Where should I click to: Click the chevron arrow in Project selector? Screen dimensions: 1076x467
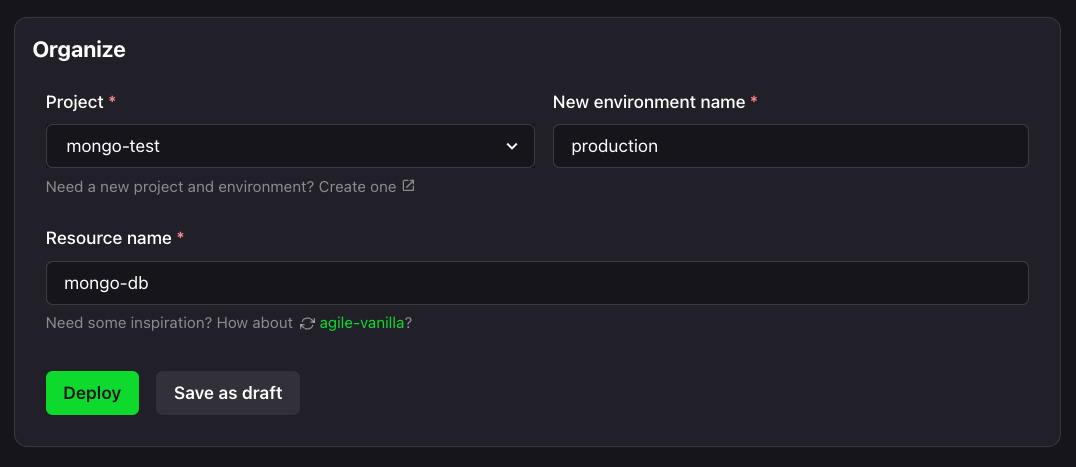point(512,146)
